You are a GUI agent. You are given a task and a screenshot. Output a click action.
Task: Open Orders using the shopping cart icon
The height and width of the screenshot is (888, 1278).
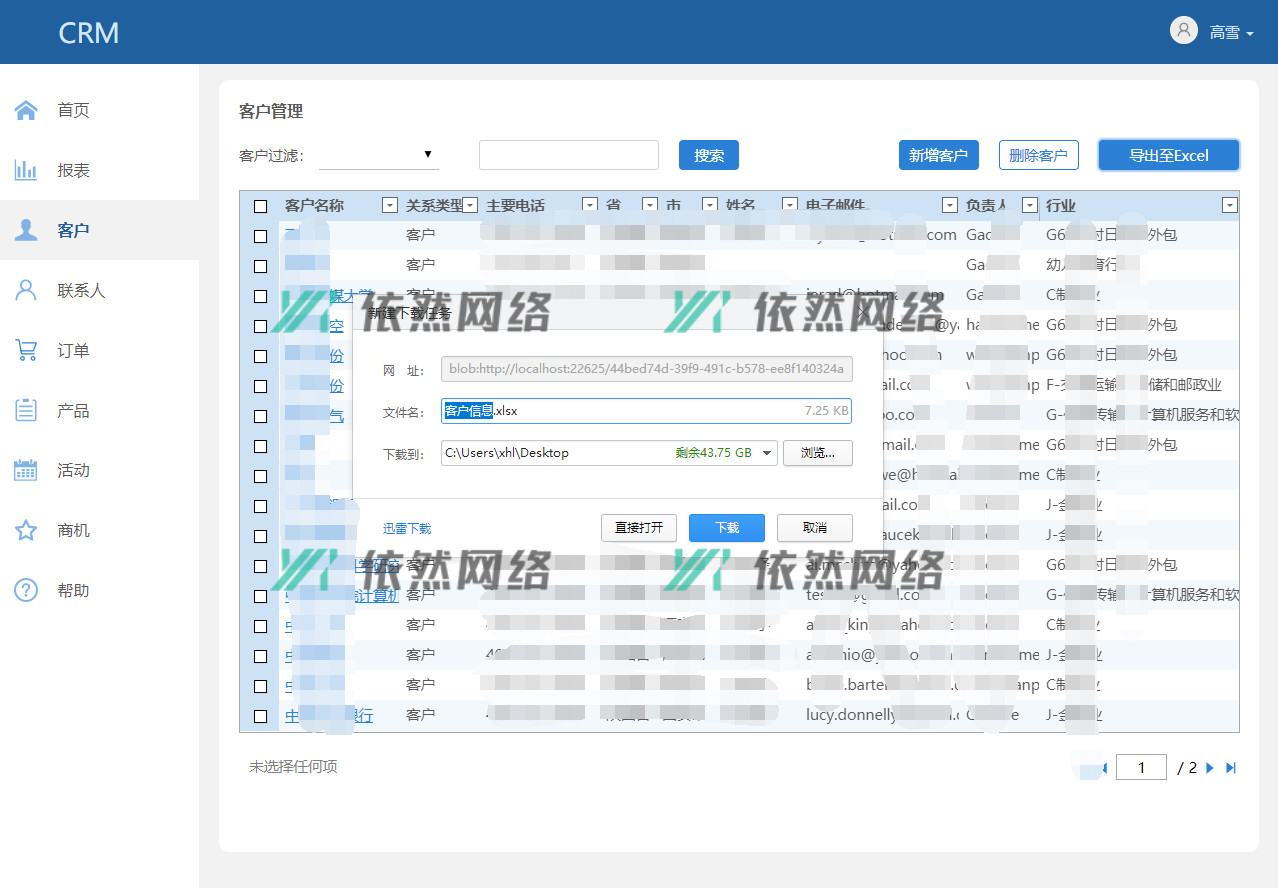pyautogui.click(x=26, y=350)
